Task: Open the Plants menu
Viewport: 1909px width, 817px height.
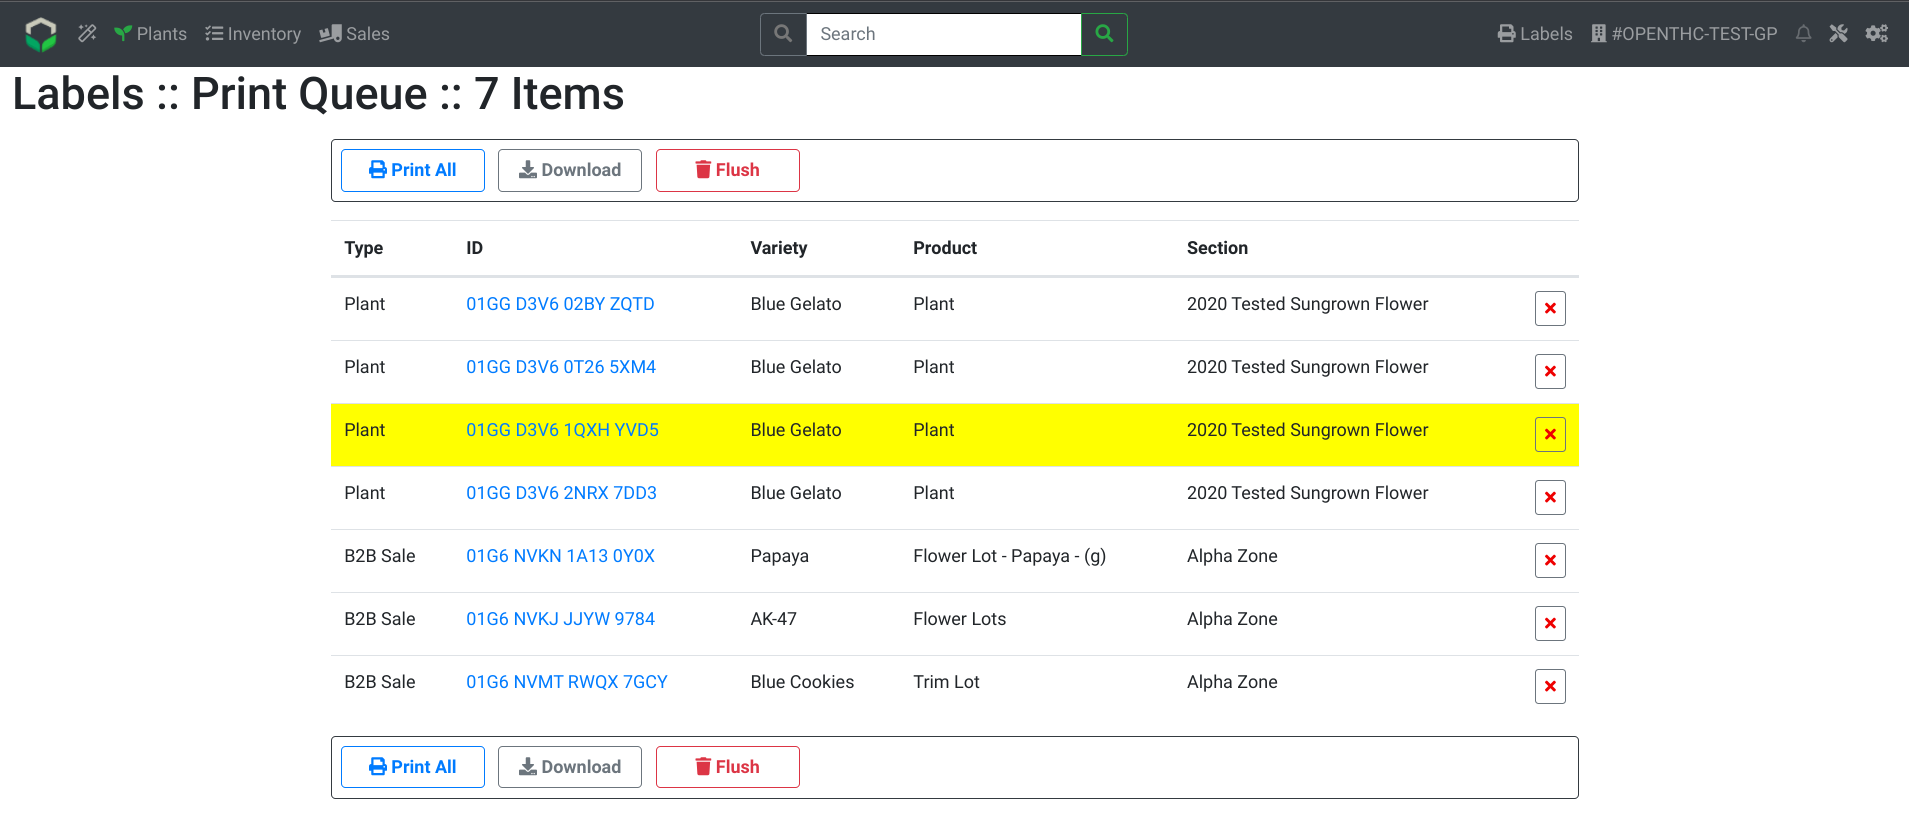Action: [x=150, y=34]
